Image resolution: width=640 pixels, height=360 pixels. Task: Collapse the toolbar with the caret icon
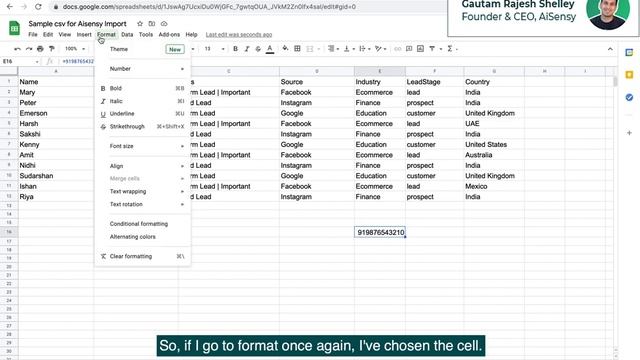pyautogui.click(x=610, y=49)
